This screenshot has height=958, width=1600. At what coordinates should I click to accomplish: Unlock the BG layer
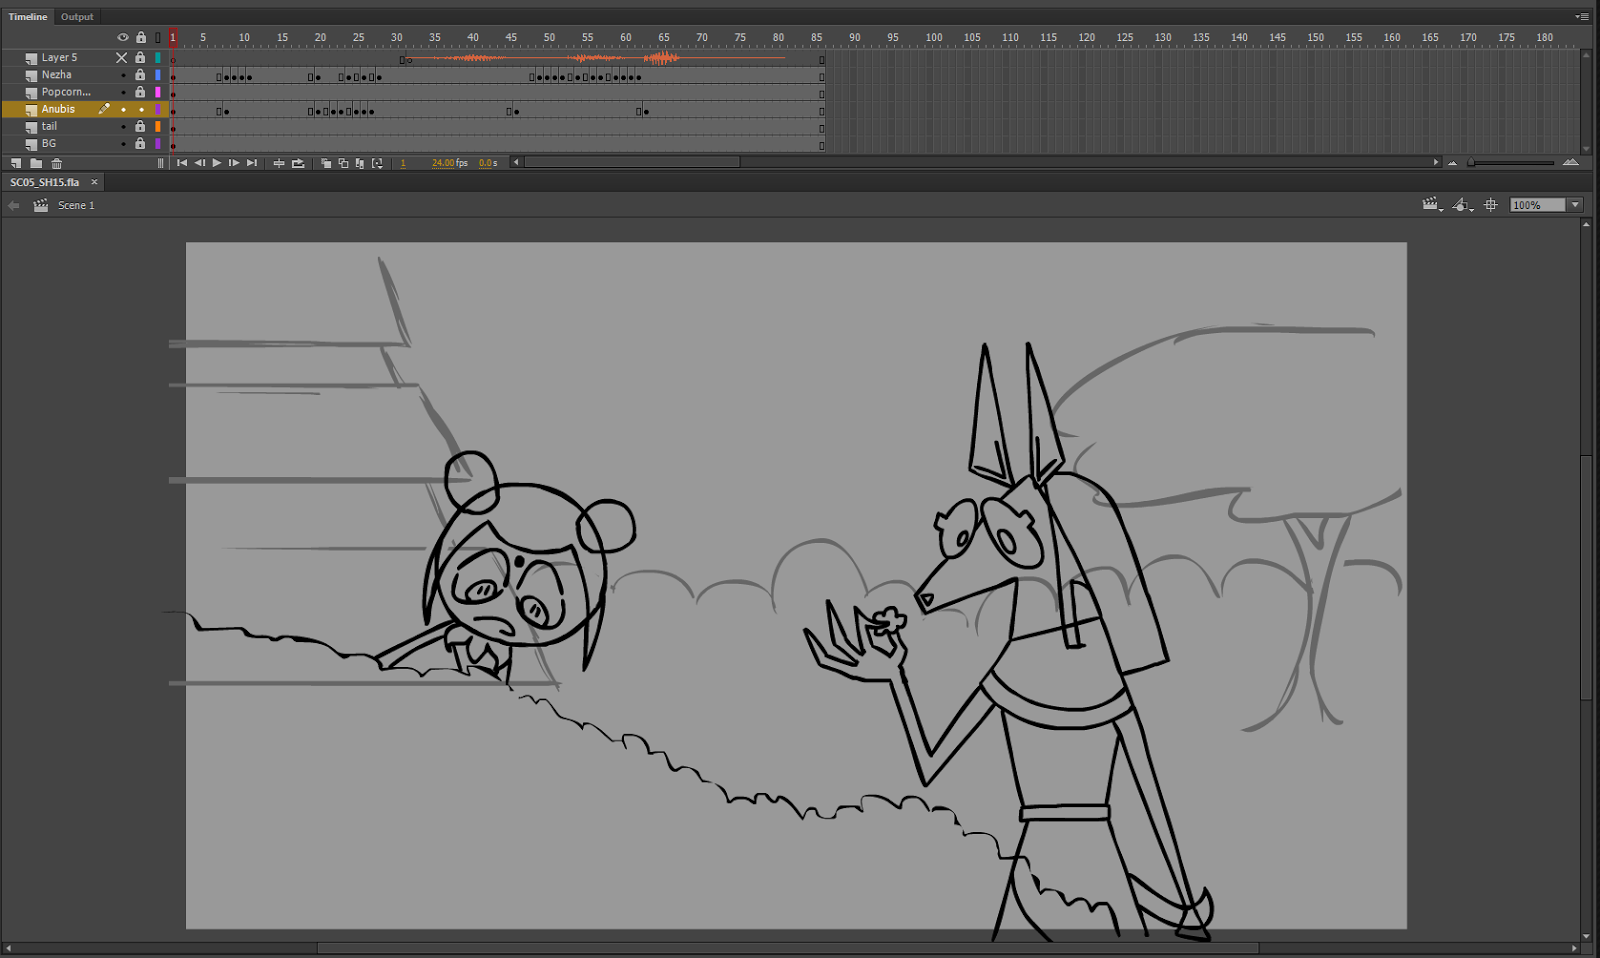(141, 144)
